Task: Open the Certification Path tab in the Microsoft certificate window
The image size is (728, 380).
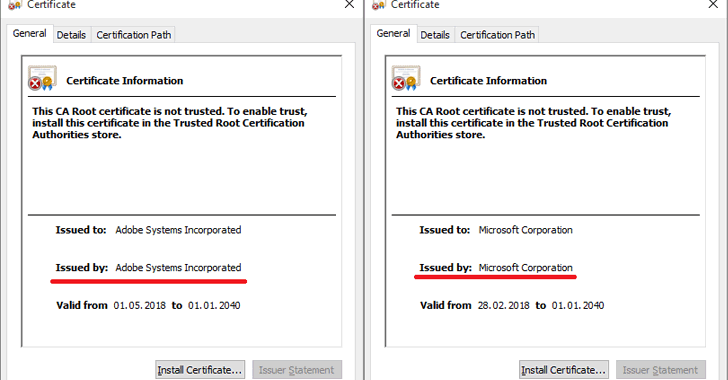Action: pyautogui.click(x=497, y=35)
